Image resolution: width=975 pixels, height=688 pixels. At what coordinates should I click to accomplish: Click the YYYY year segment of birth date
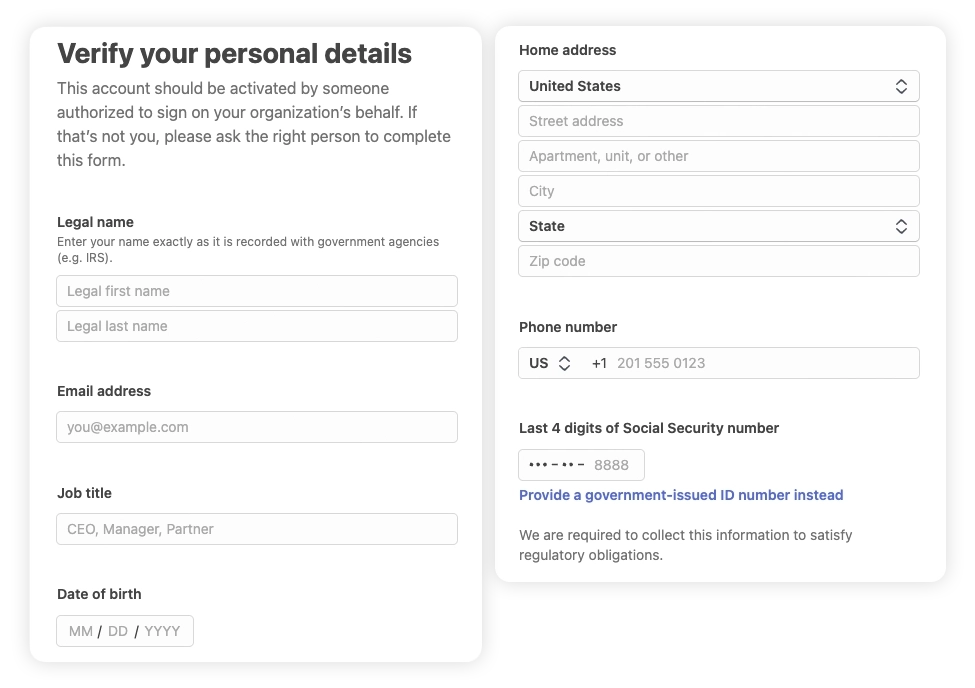[x=162, y=631]
